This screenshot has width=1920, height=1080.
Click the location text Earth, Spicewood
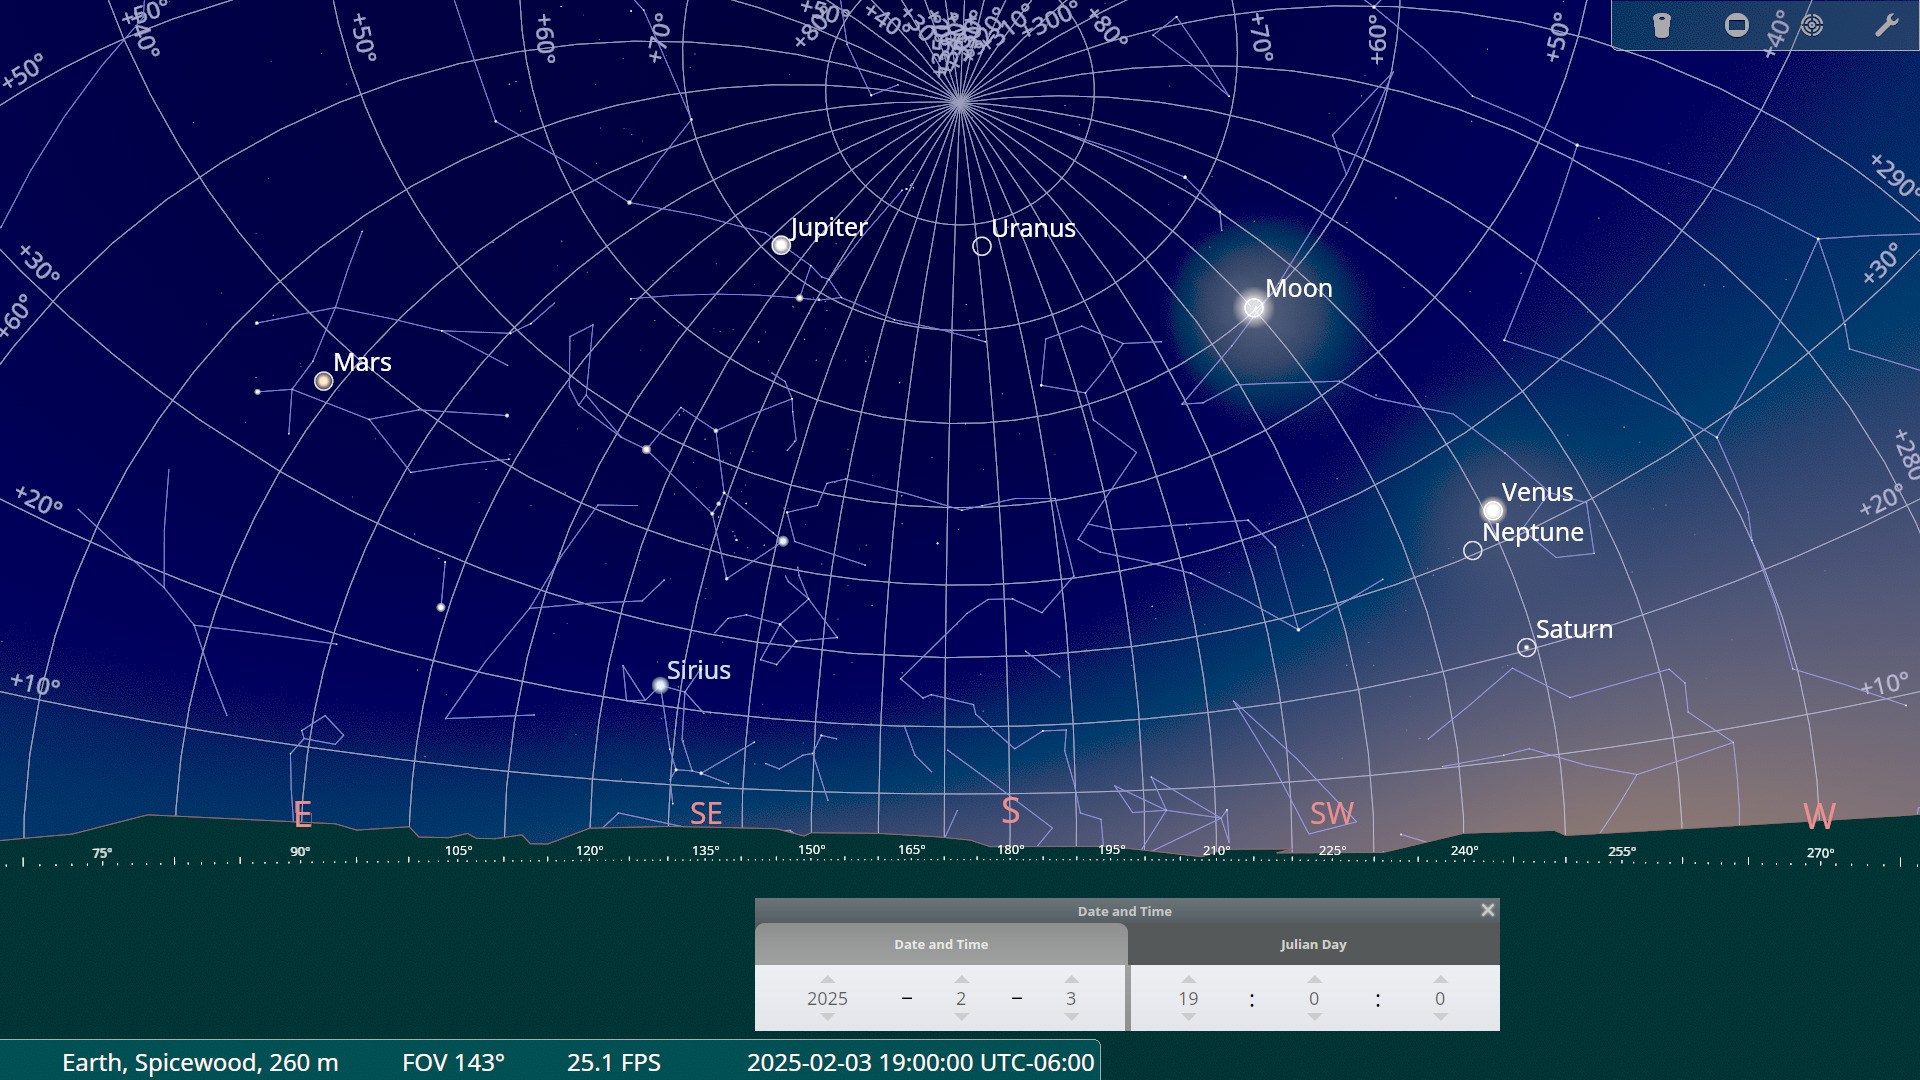(200, 1062)
